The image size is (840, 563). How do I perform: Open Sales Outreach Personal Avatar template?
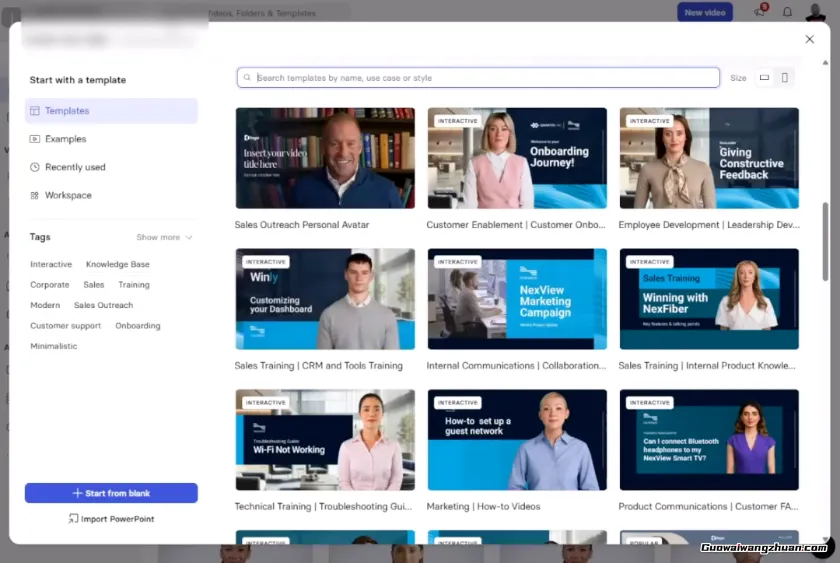325,158
